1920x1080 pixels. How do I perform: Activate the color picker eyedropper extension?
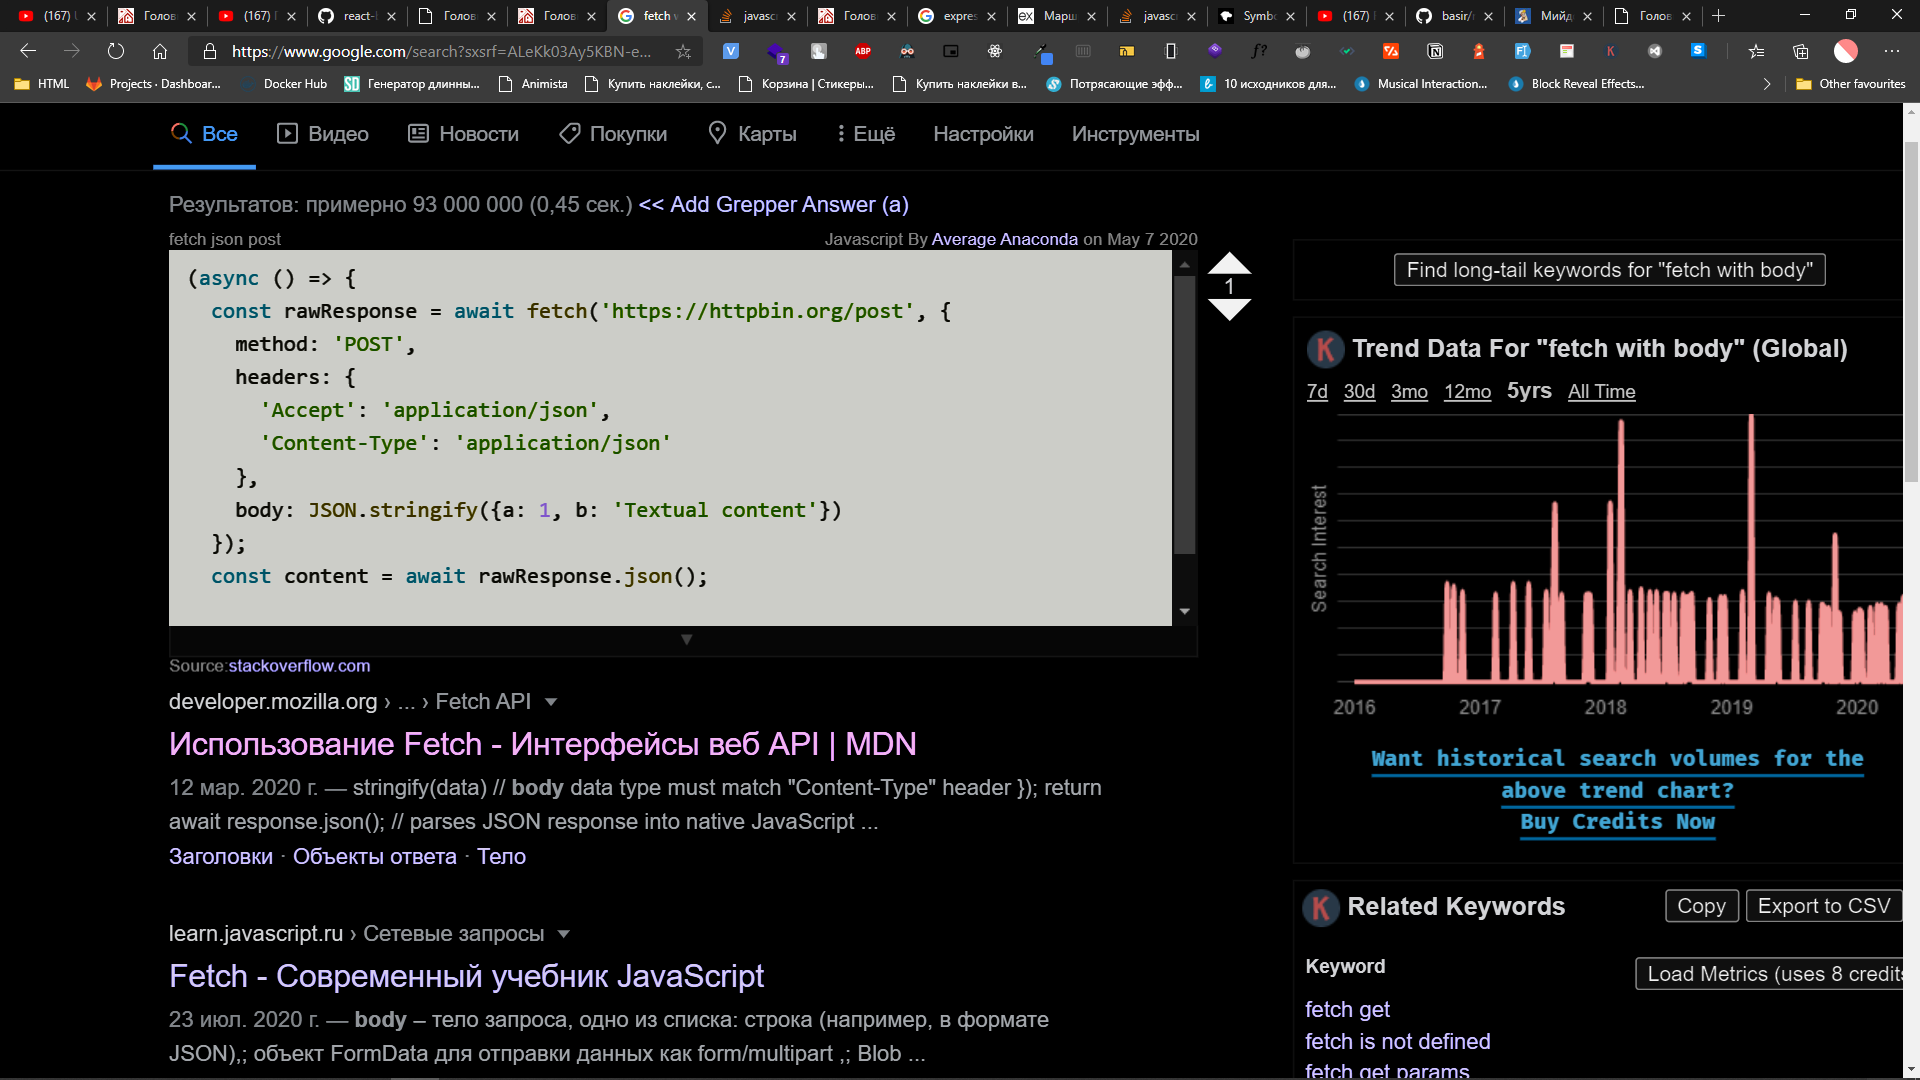pos(1041,52)
